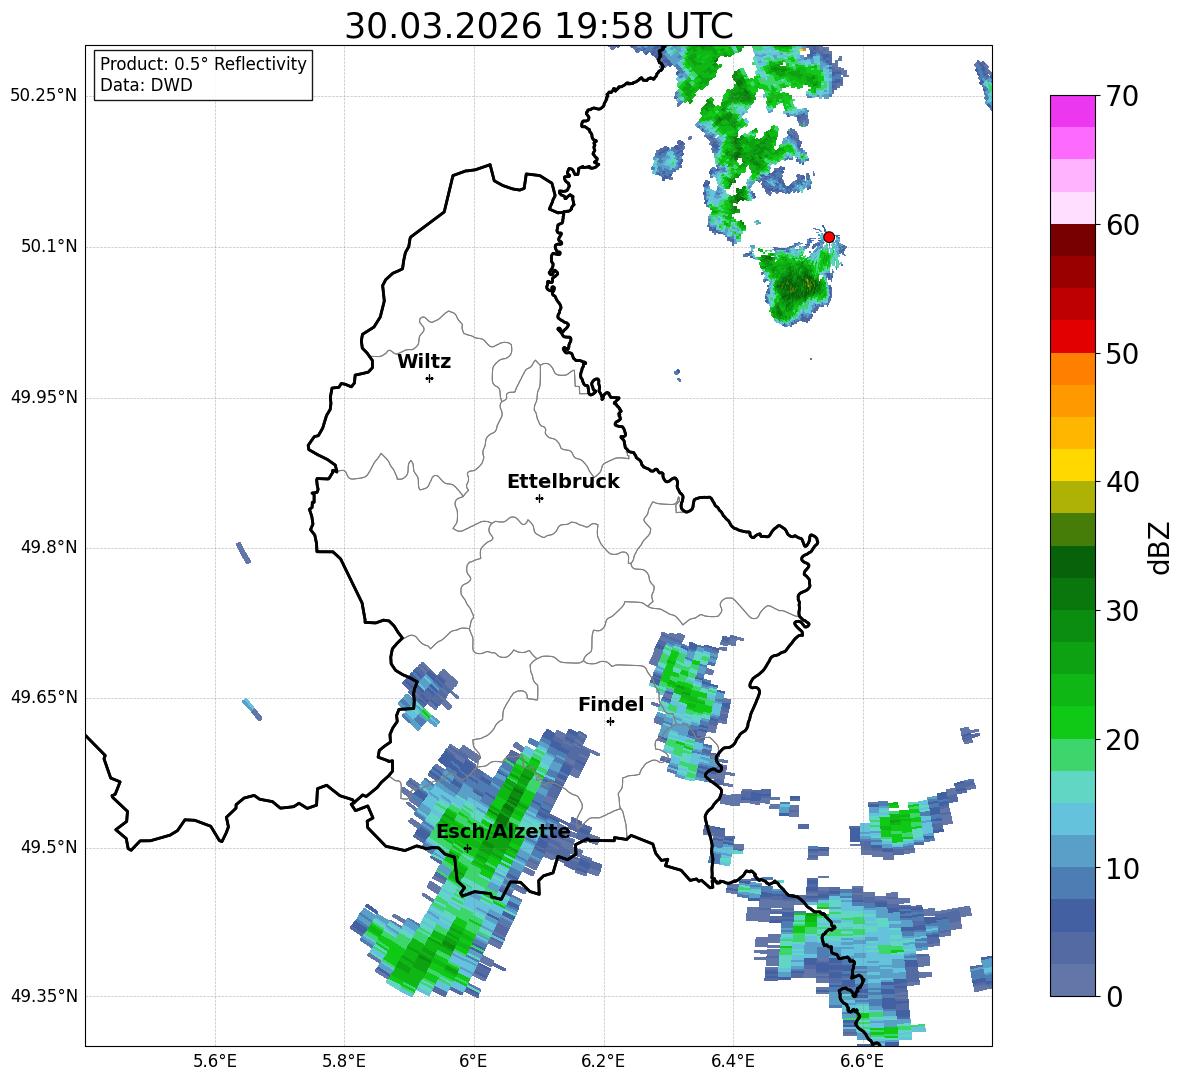1184x1081 pixels.
Task: Click the Findel city label
Action: tap(611, 704)
